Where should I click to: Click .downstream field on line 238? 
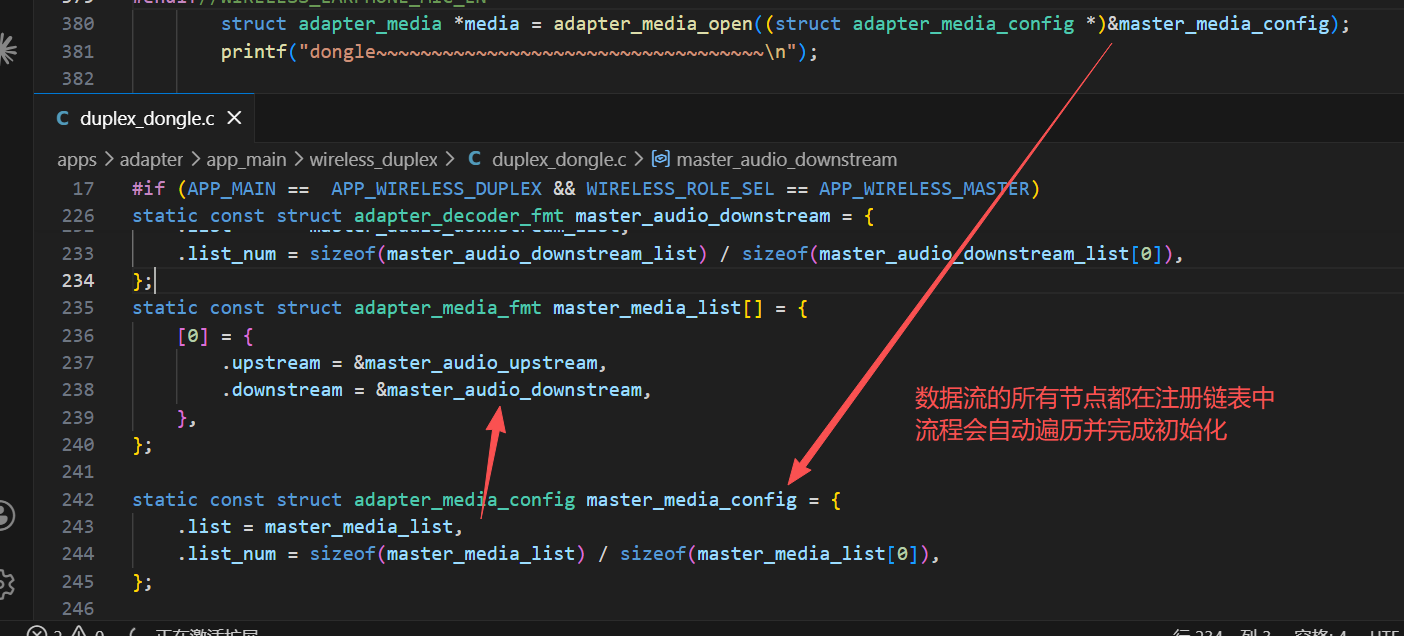click(282, 389)
